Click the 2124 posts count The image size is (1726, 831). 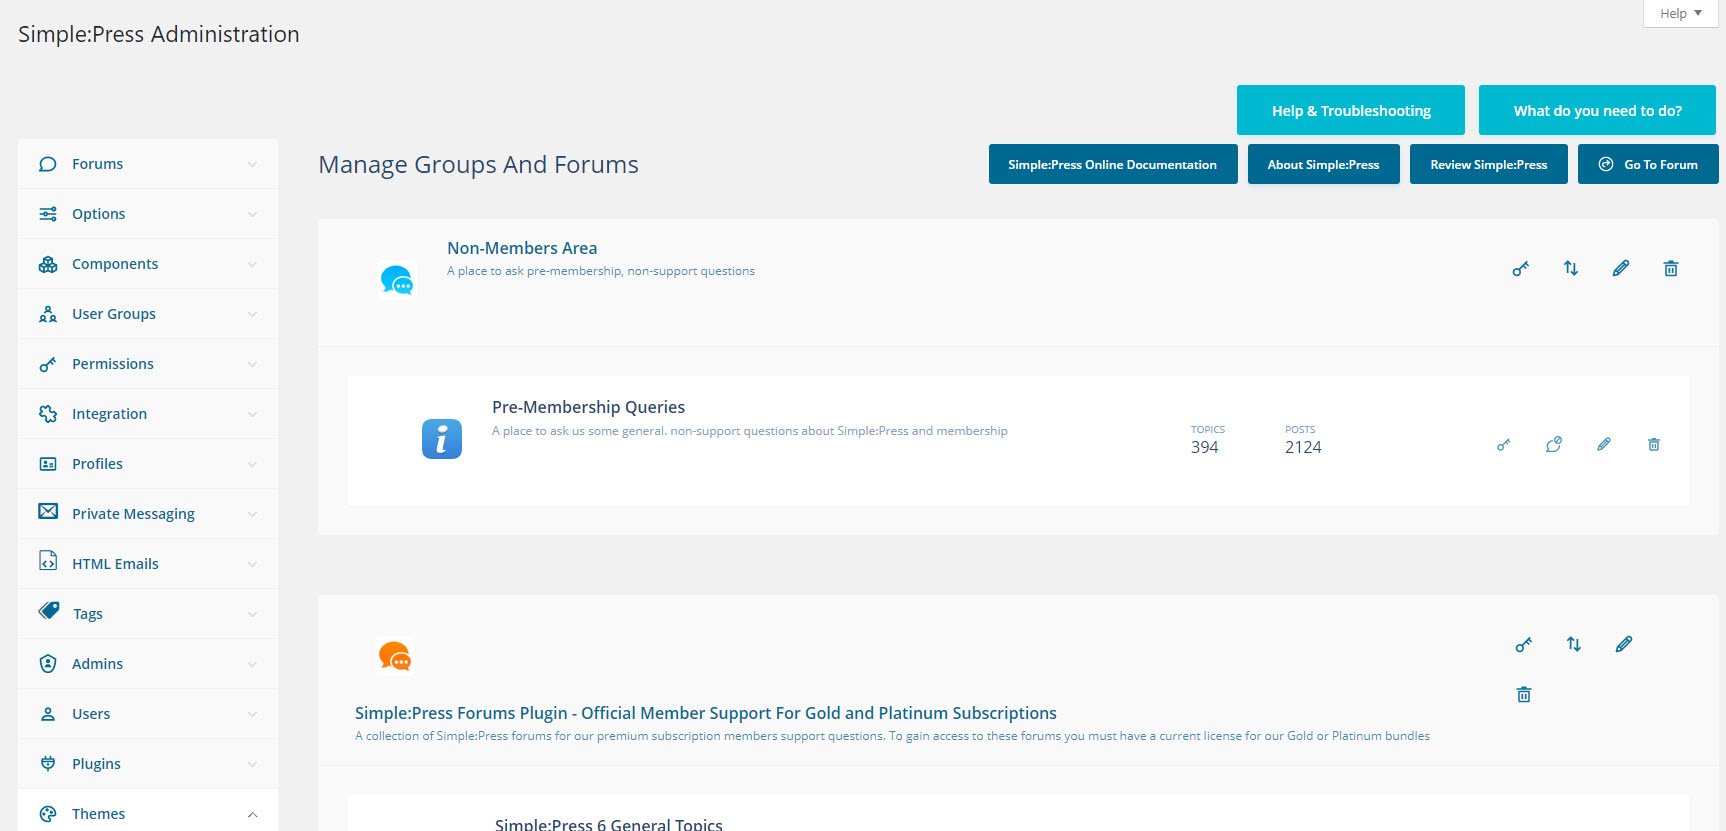click(1303, 447)
